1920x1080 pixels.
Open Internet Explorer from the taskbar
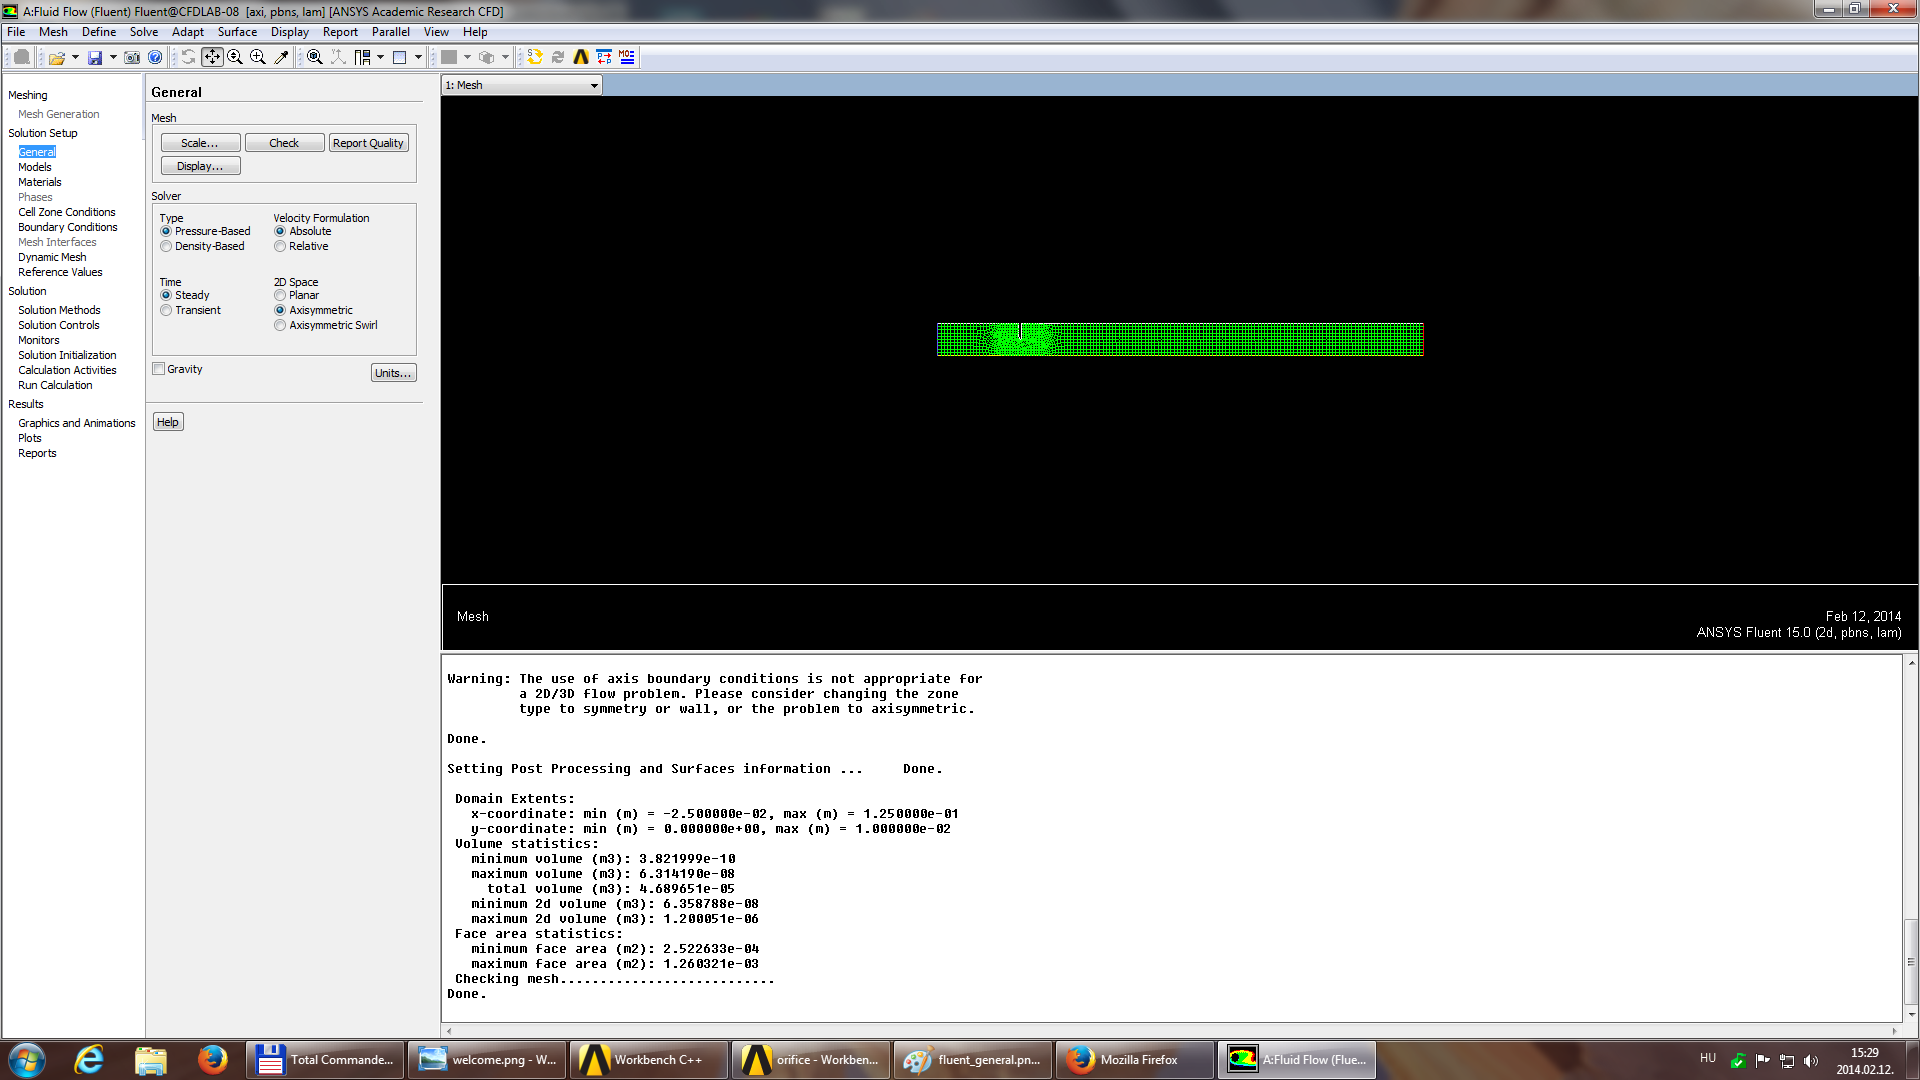tap(89, 1060)
